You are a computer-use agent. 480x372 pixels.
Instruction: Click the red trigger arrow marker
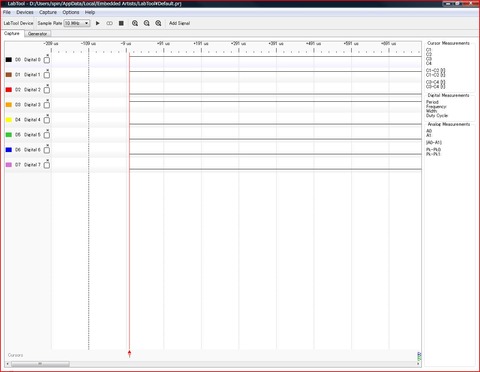coord(129,354)
